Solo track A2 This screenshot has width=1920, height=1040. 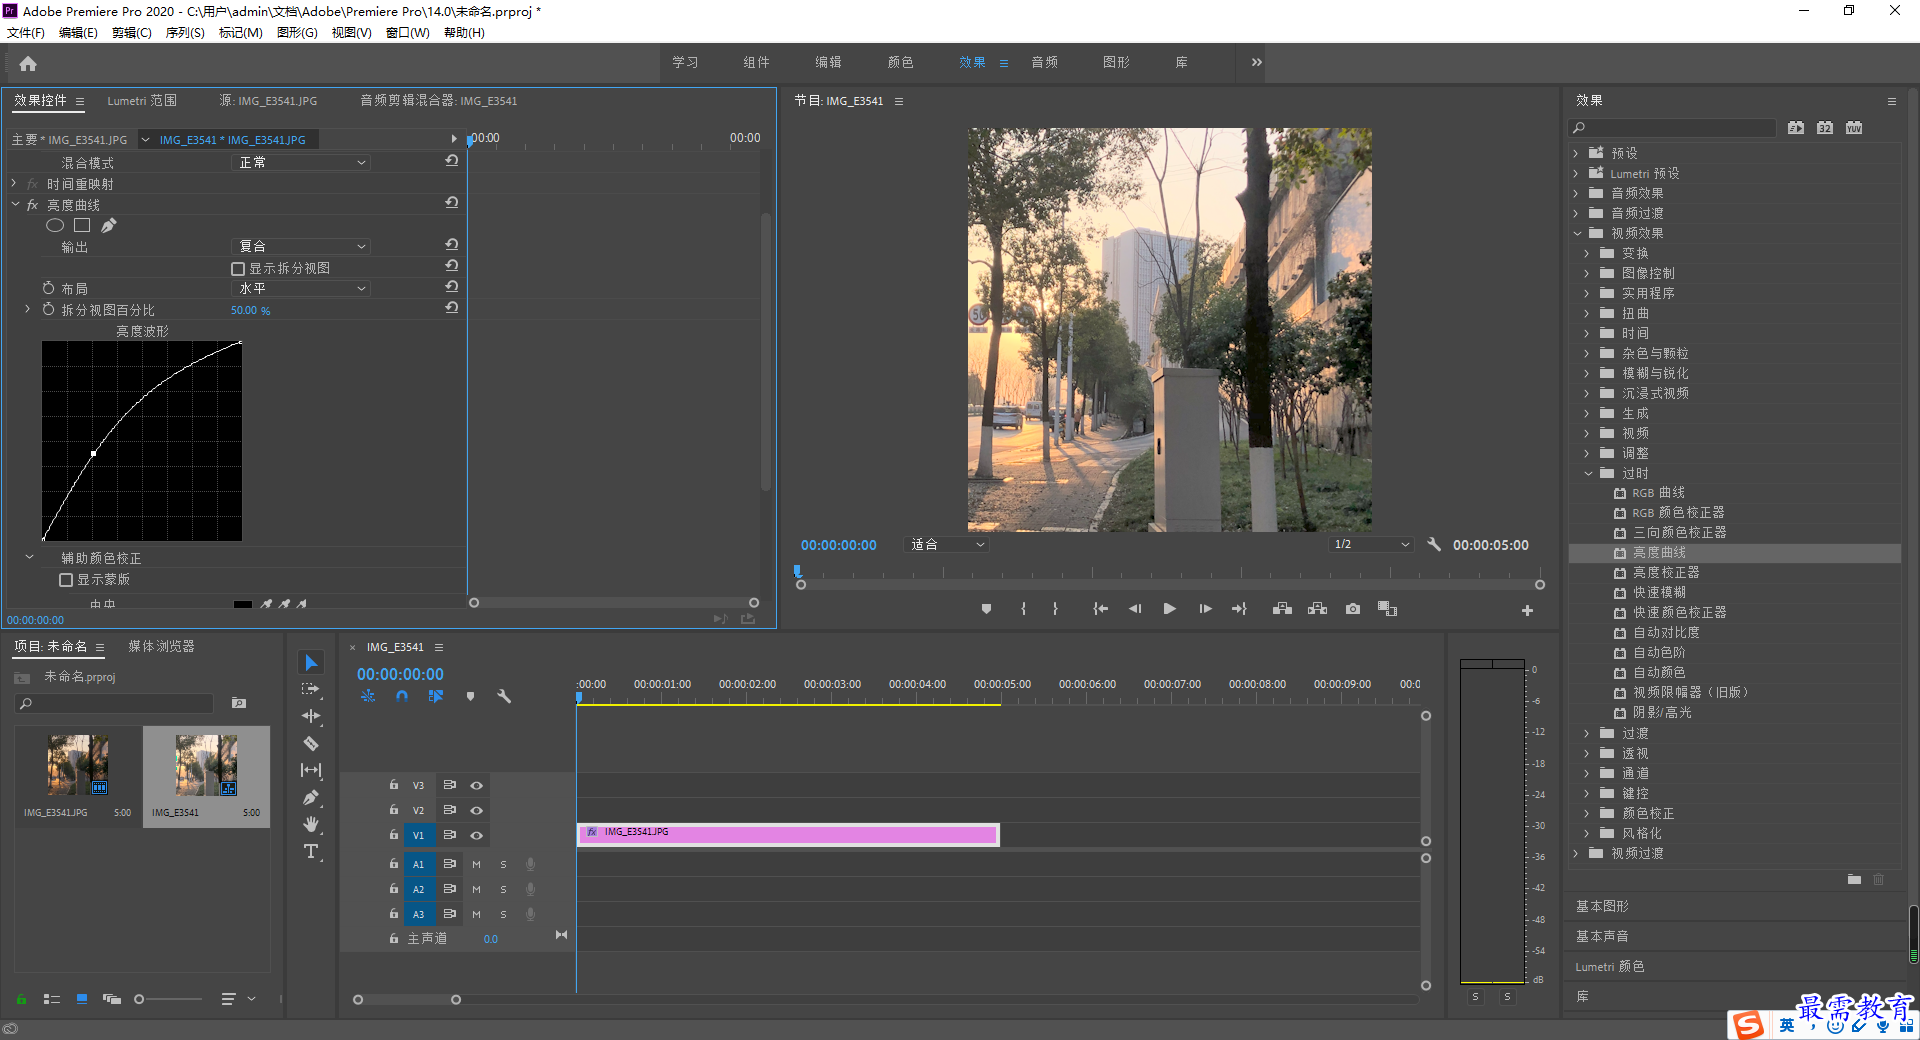pyautogui.click(x=503, y=889)
